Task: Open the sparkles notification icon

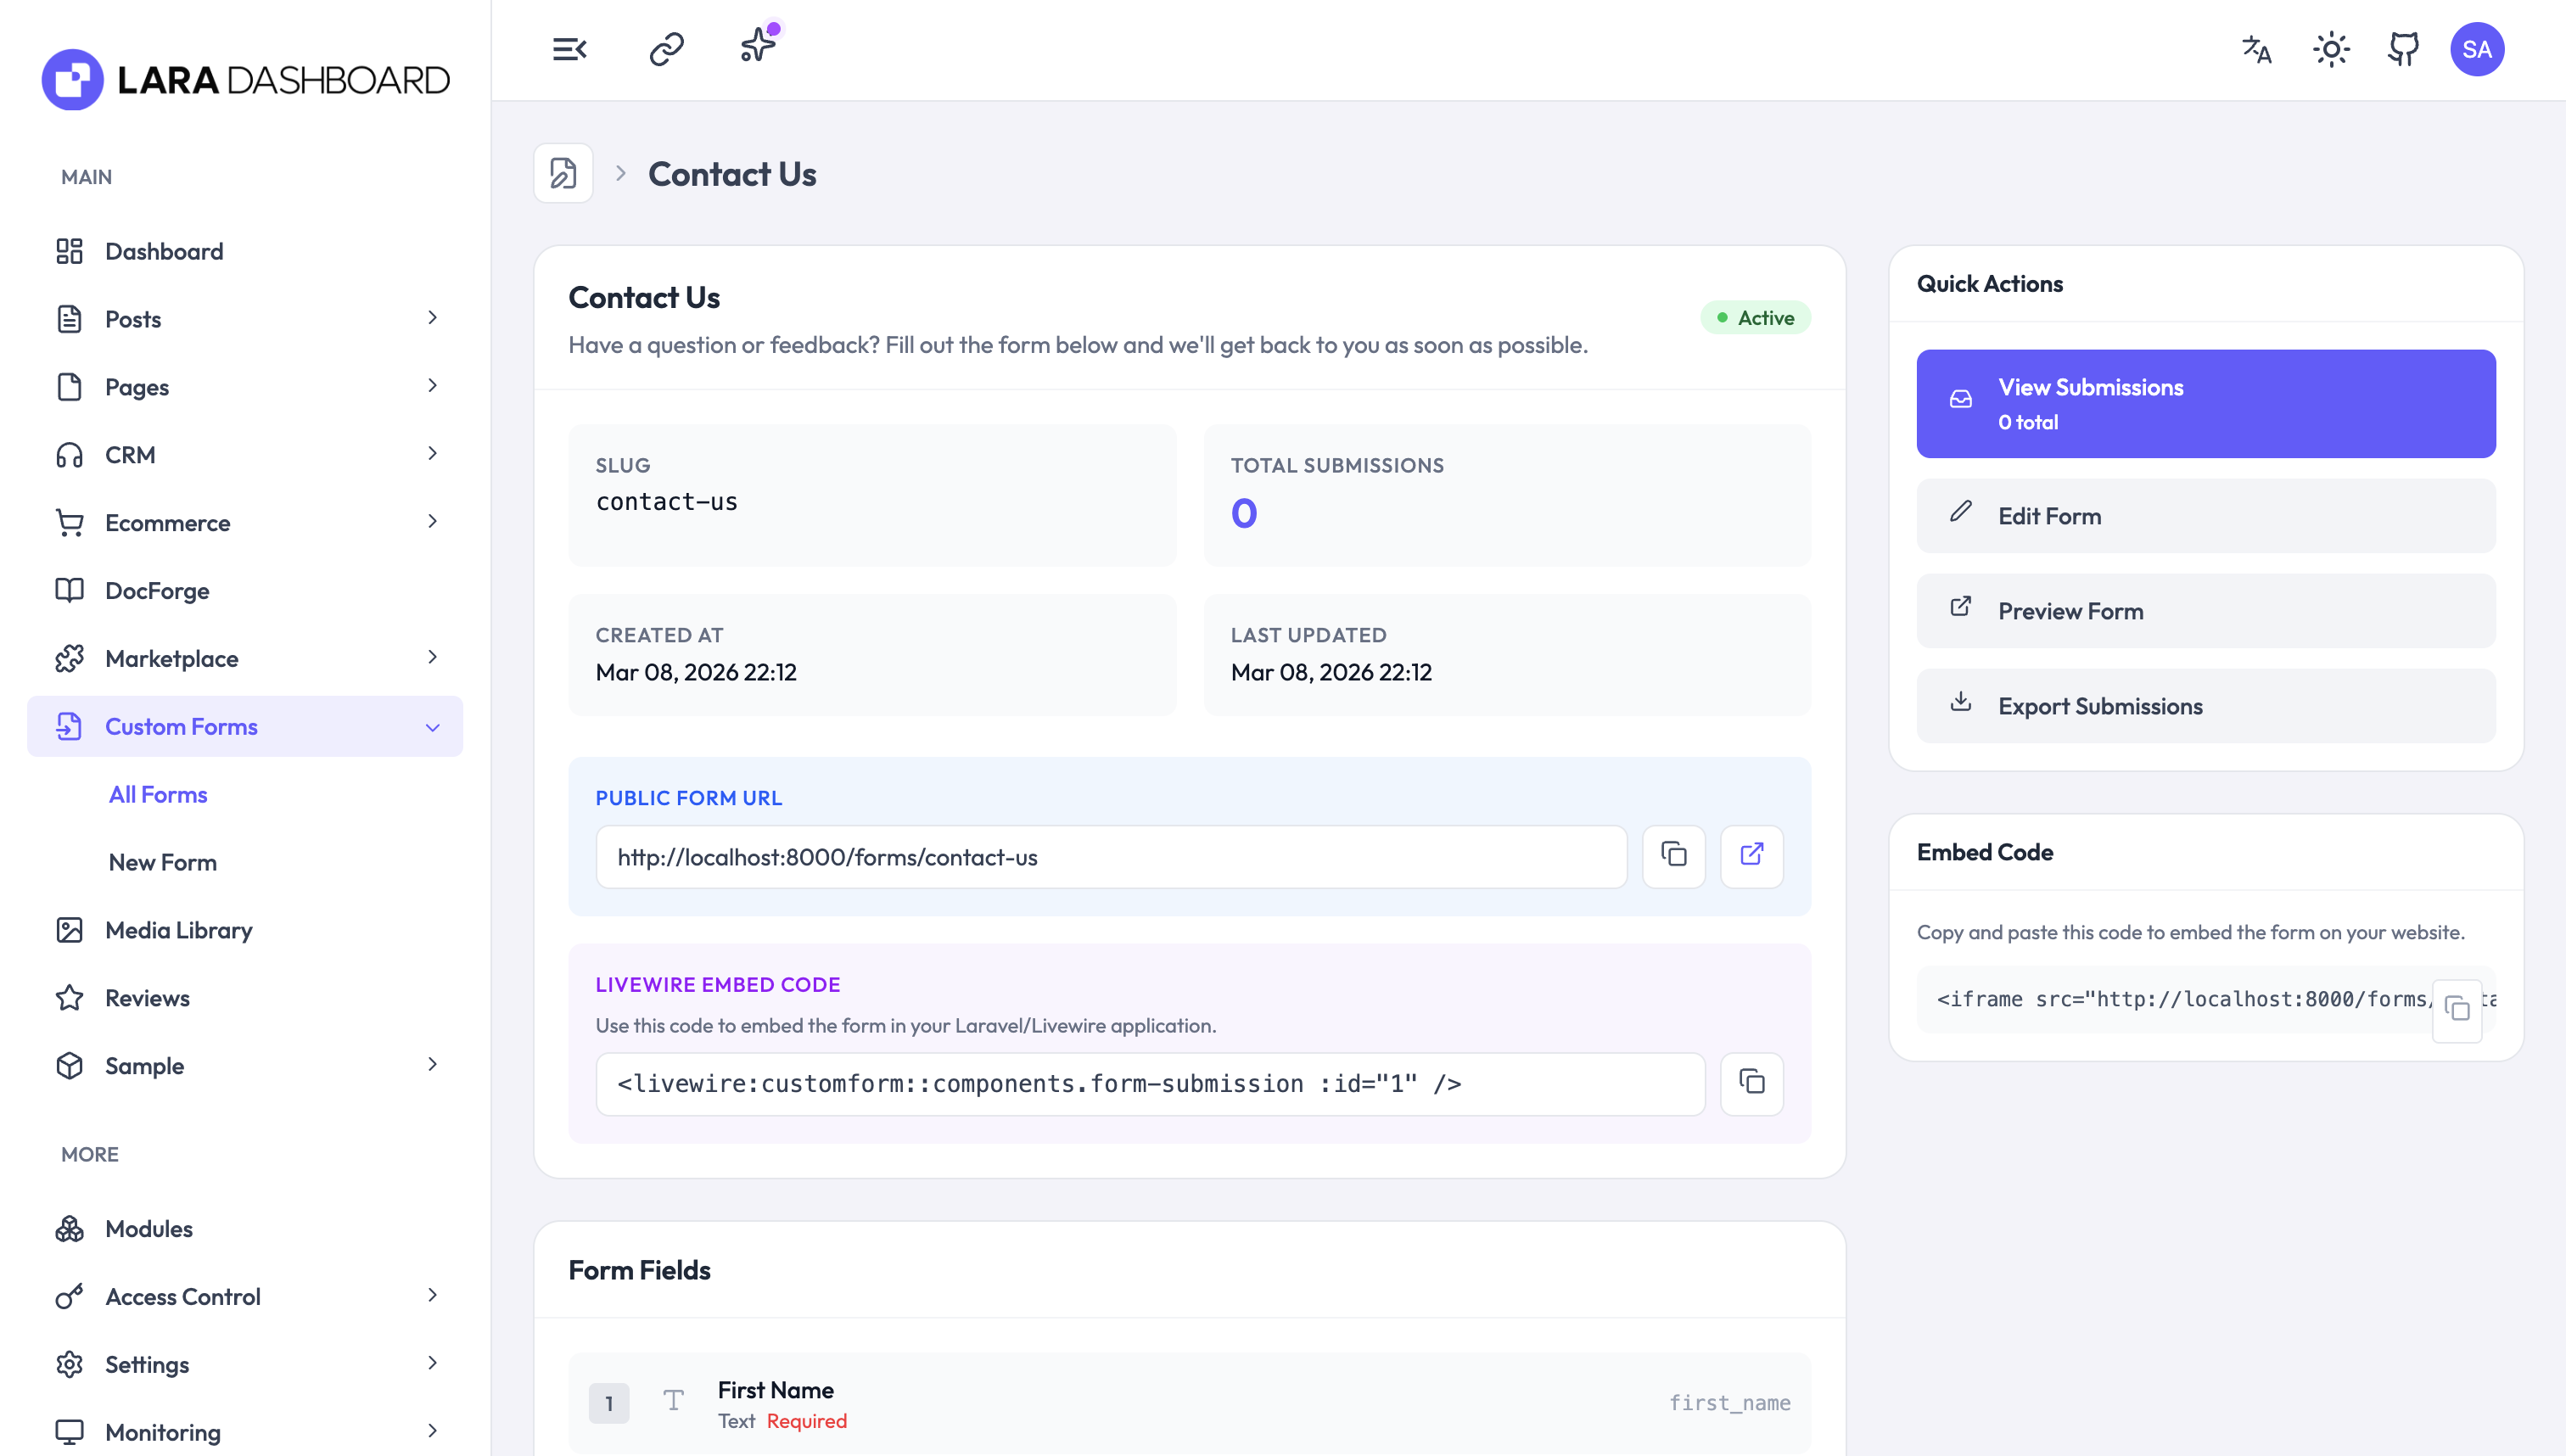Action: point(757,45)
